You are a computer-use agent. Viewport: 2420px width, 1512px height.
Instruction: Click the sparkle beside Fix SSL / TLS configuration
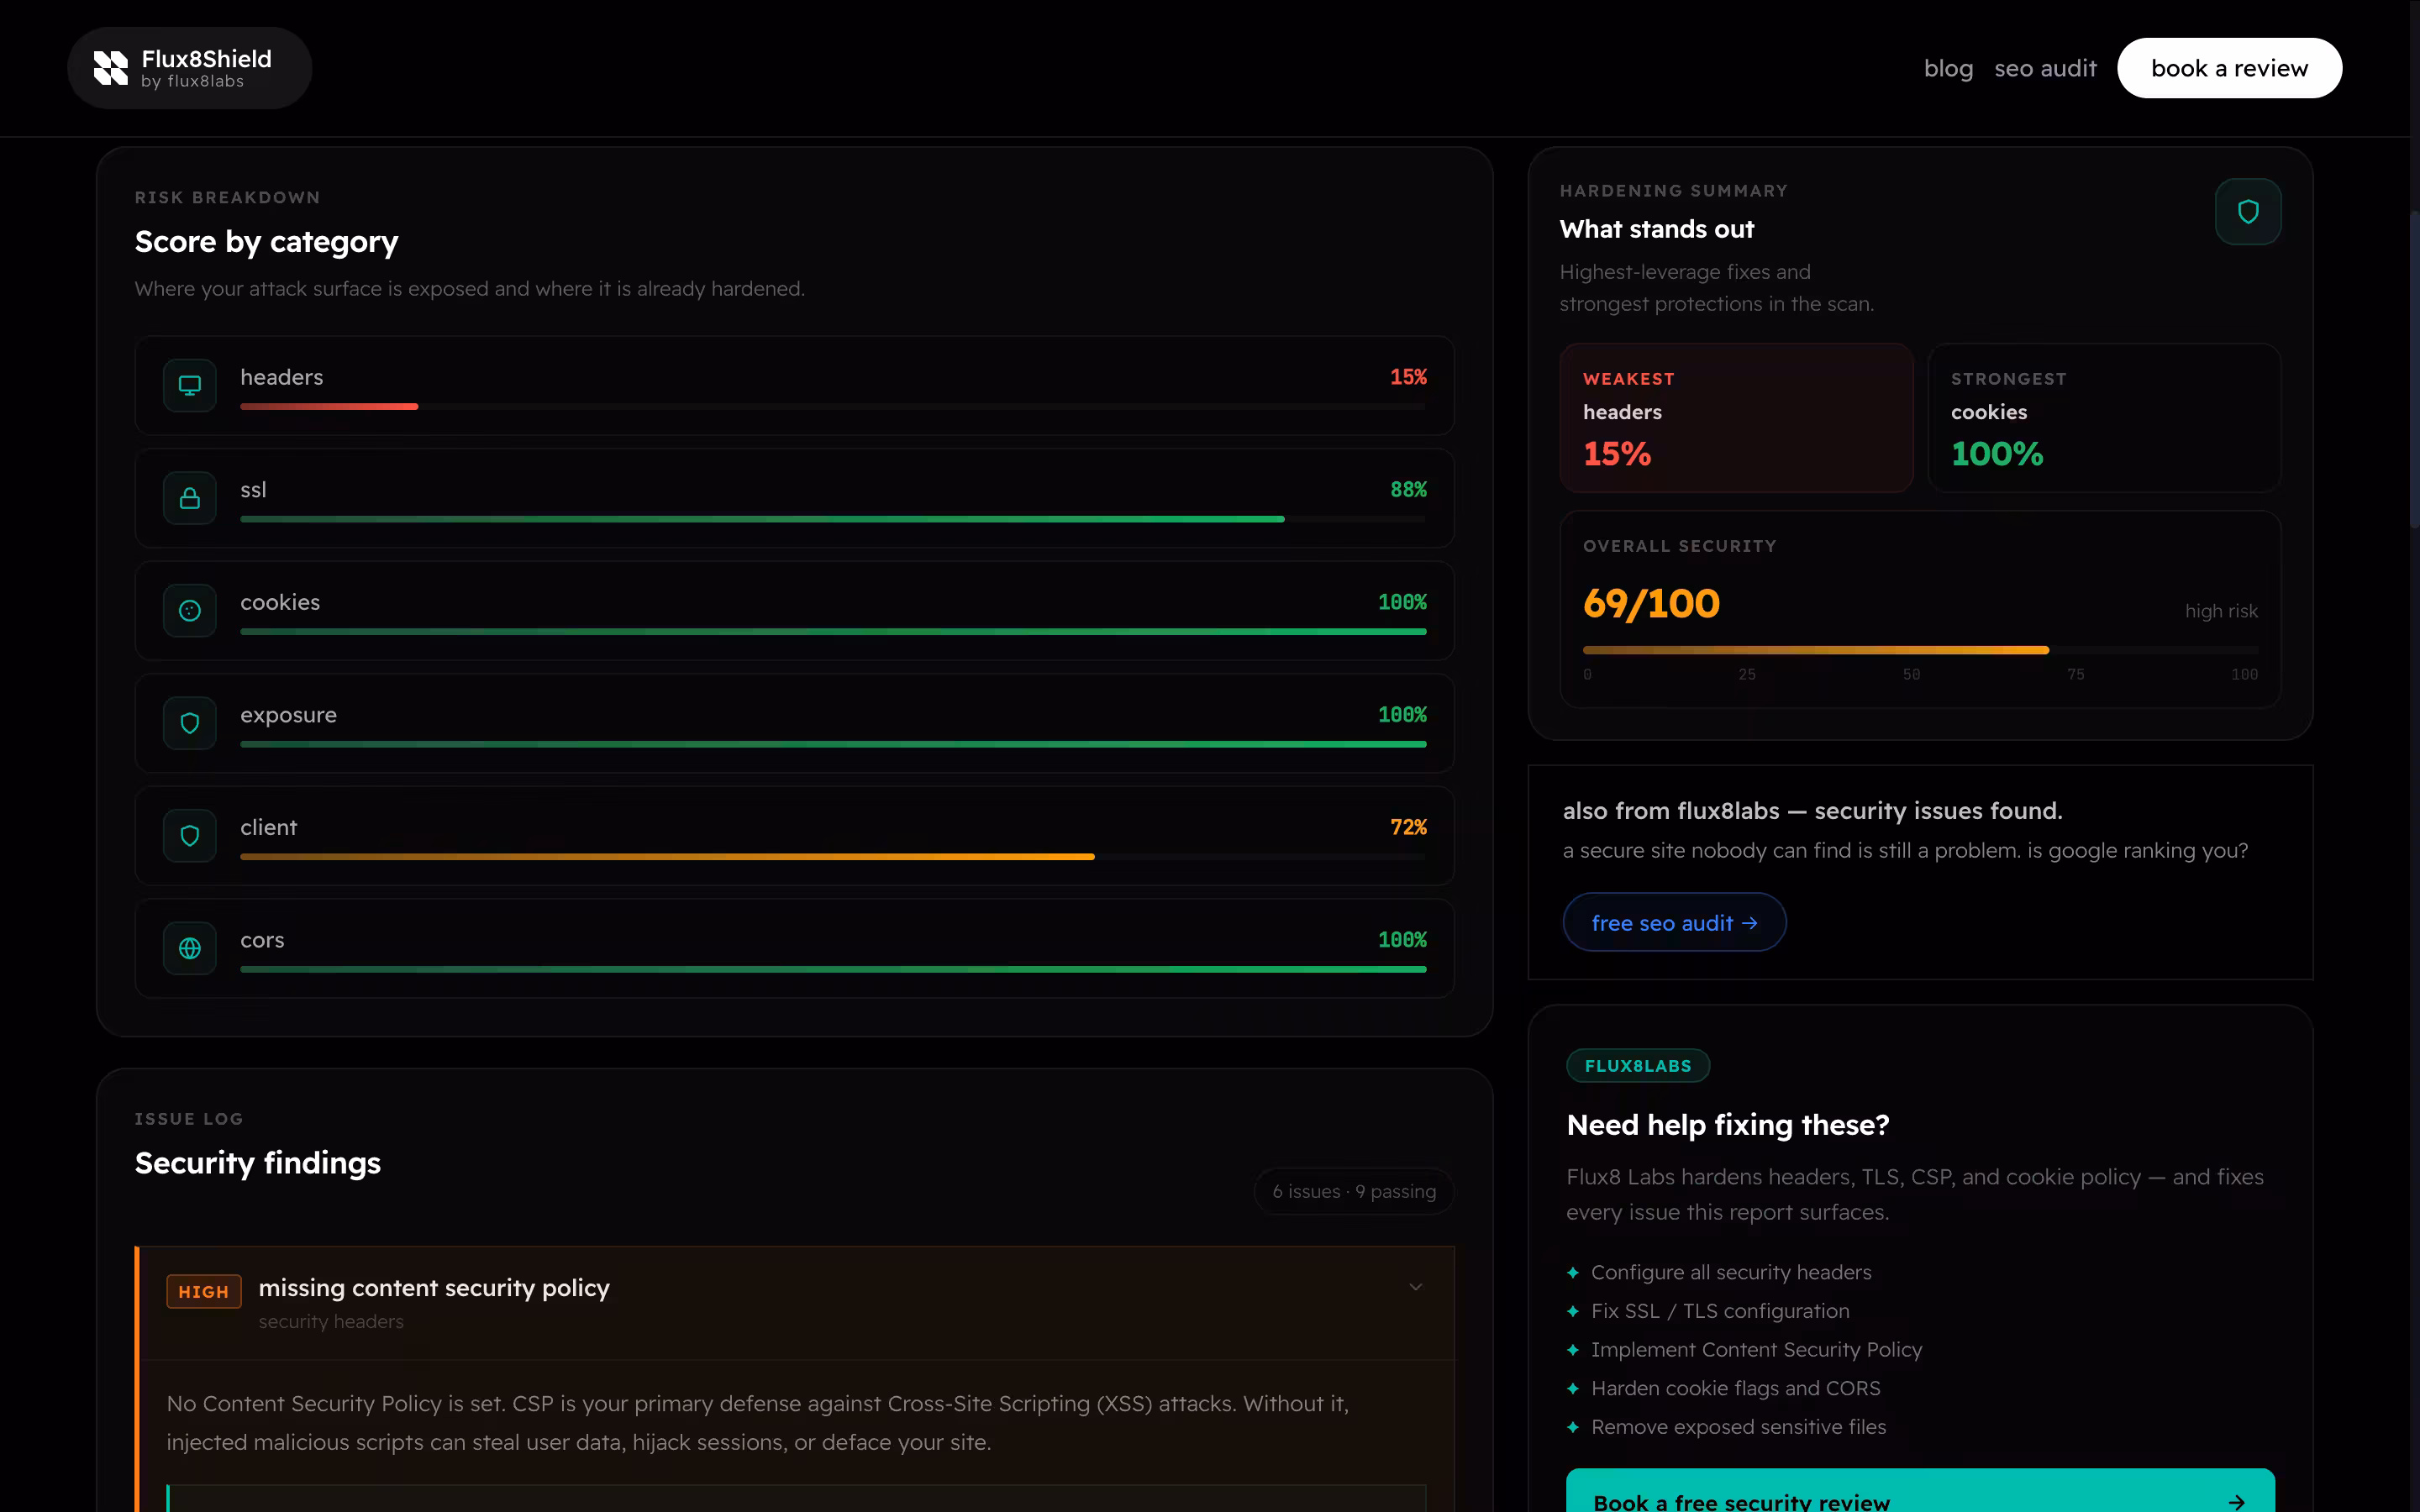[x=1573, y=1311]
